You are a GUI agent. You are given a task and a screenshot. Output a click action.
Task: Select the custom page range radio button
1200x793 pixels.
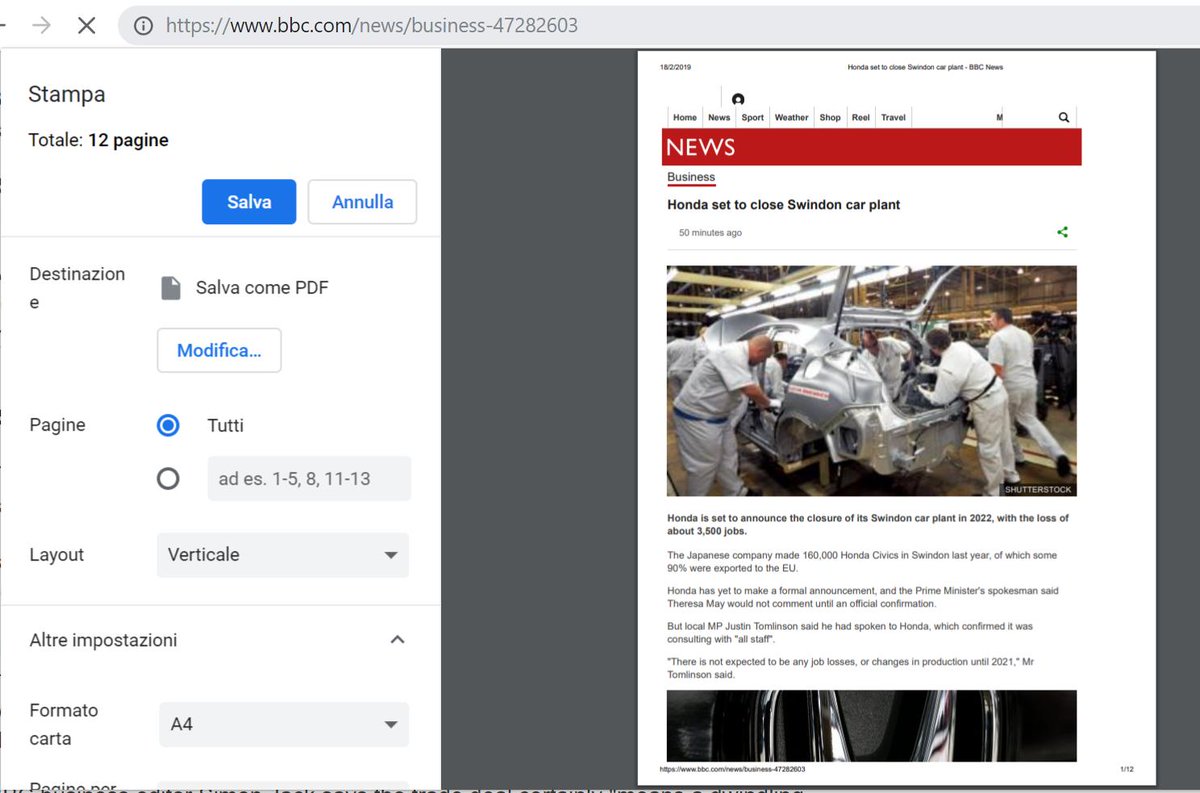coord(168,479)
